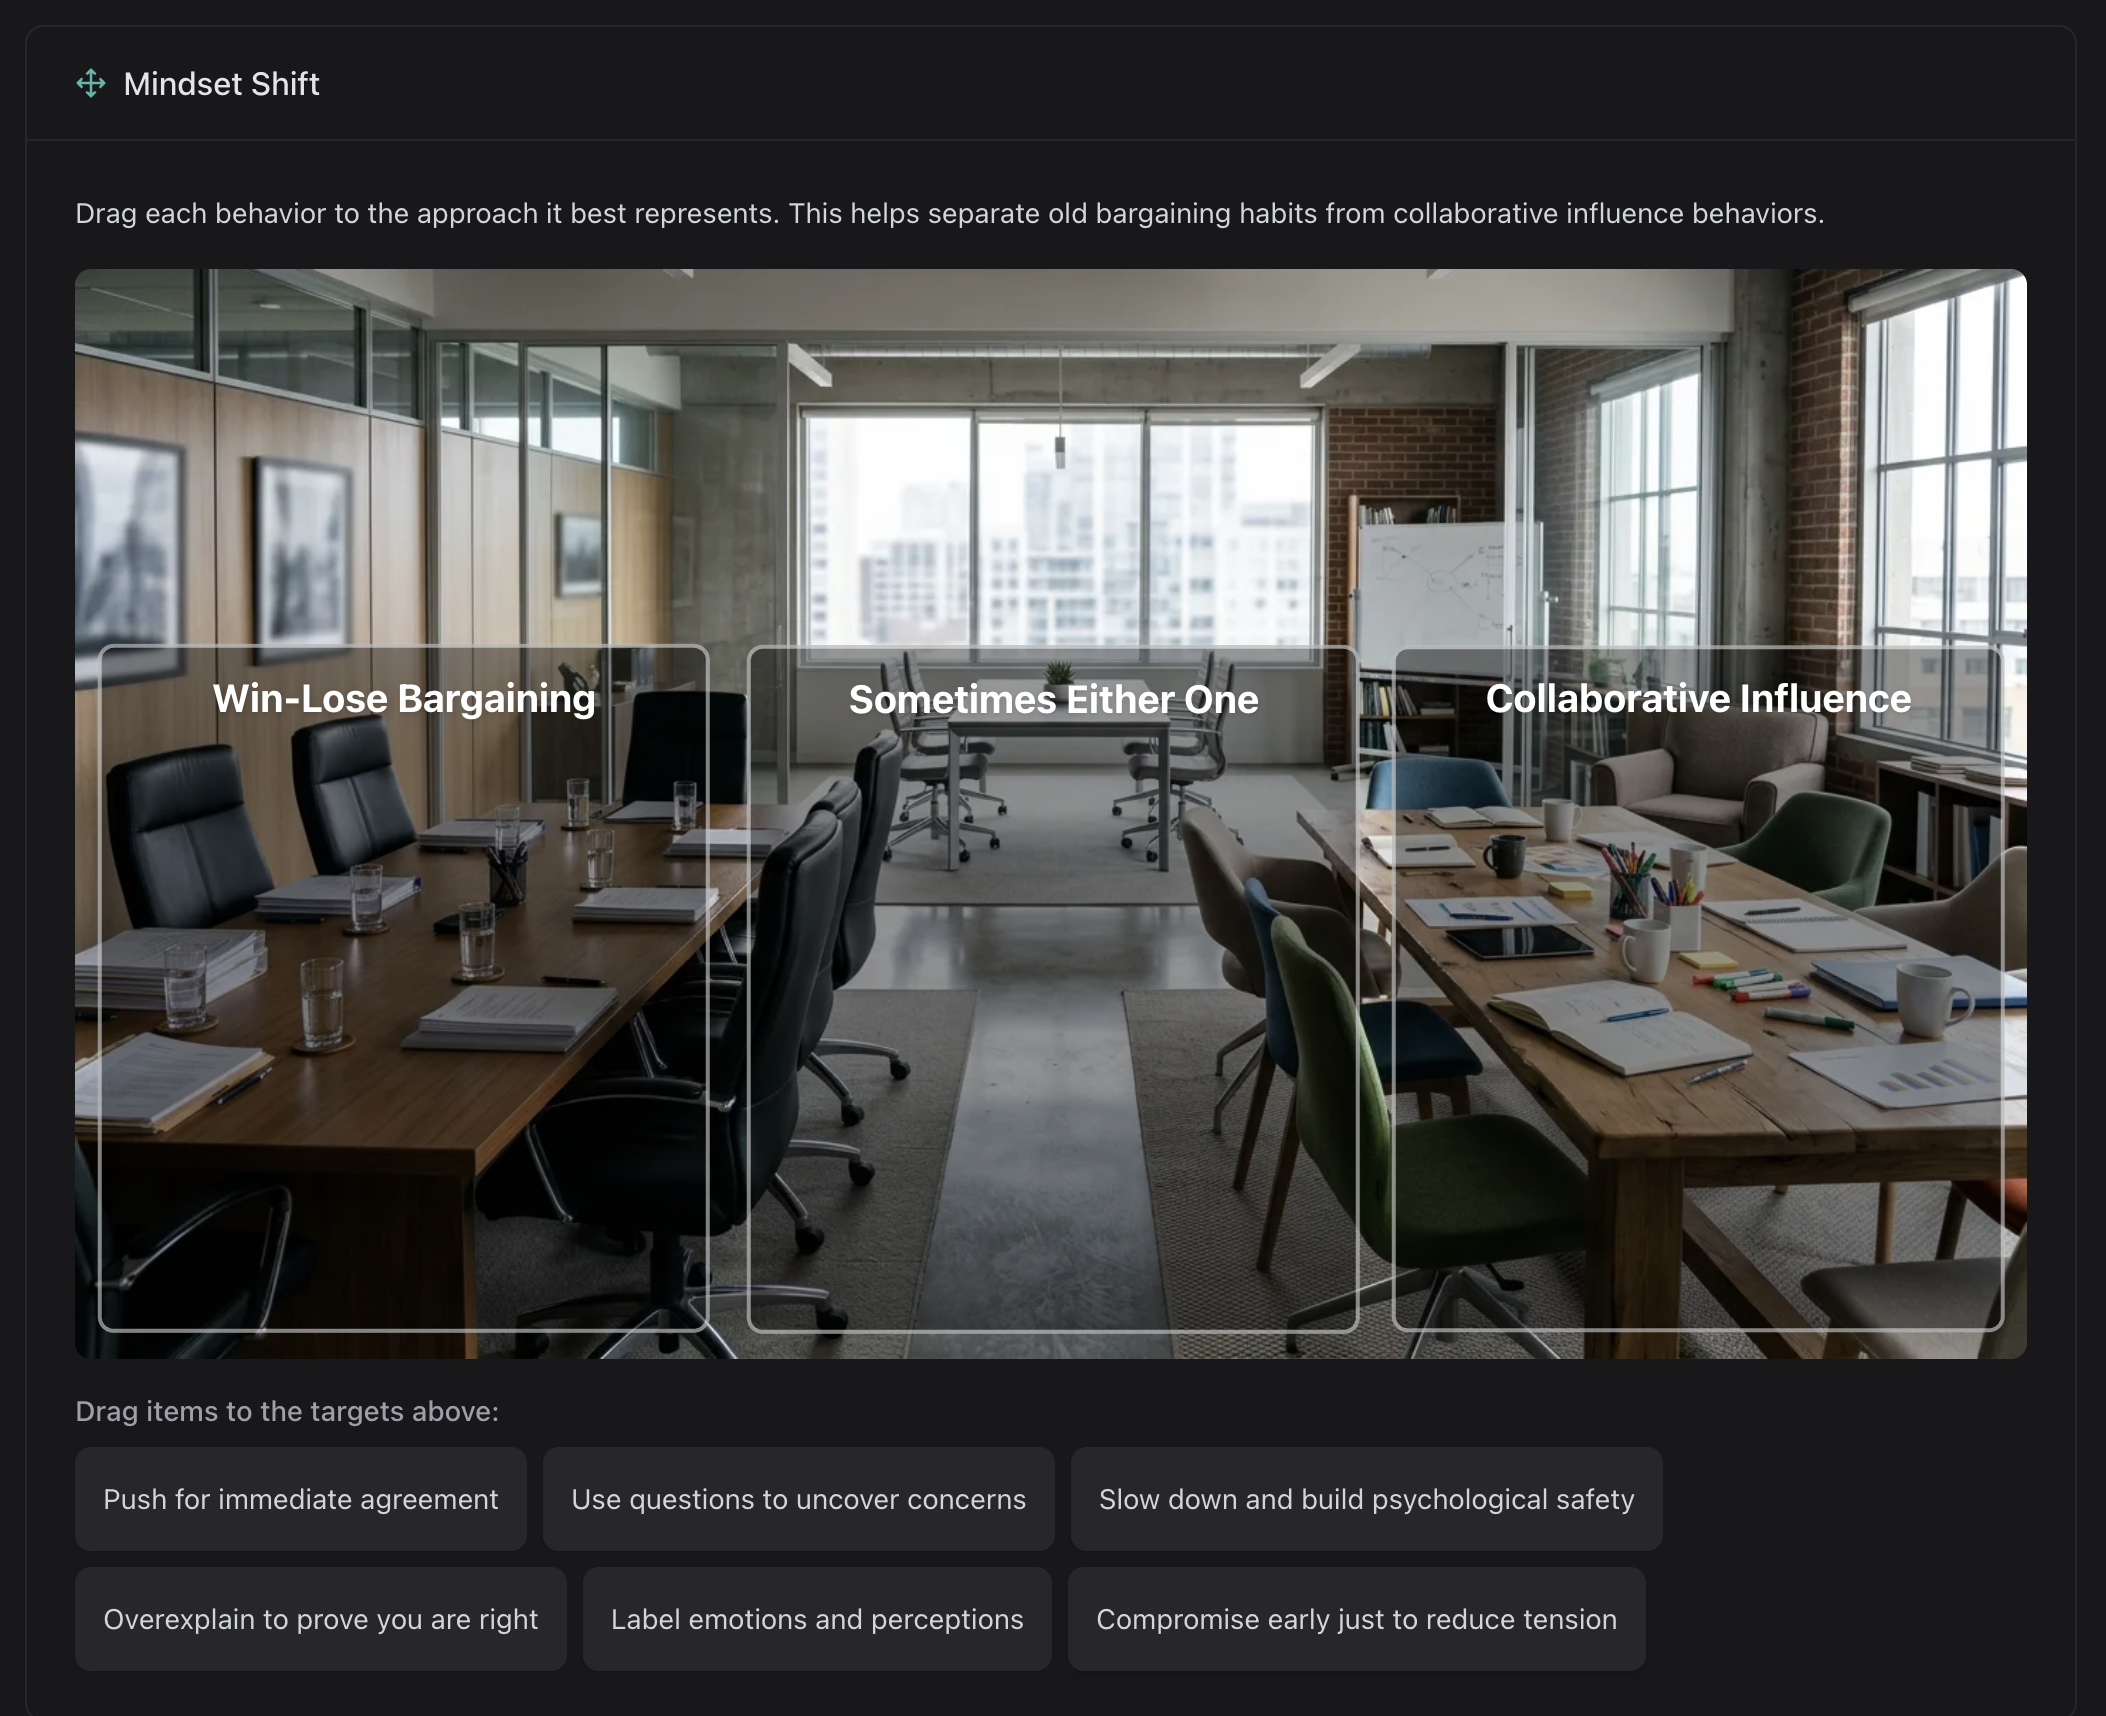Pick 'Slow down and build psychological safety' item
The width and height of the screenshot is (2106, 1716).
[x=1366, y=1499]
